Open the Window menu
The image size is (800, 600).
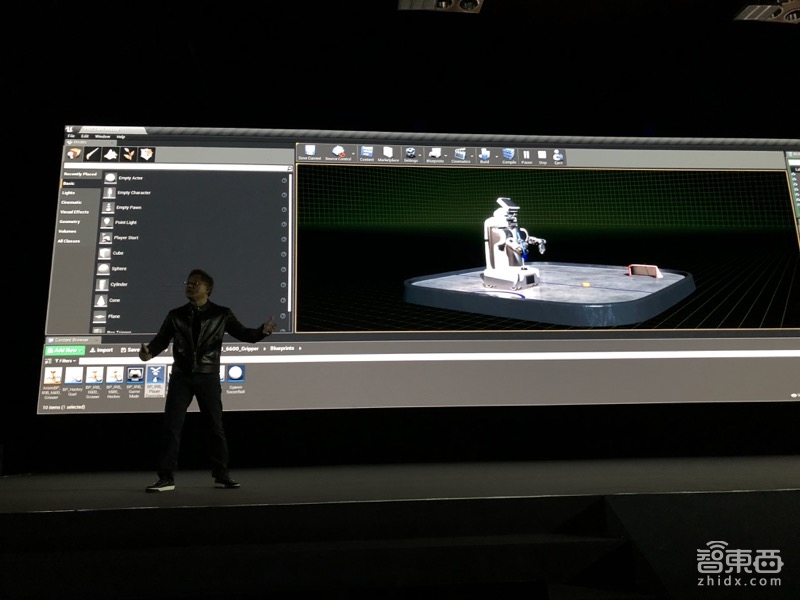coord(102,136)
